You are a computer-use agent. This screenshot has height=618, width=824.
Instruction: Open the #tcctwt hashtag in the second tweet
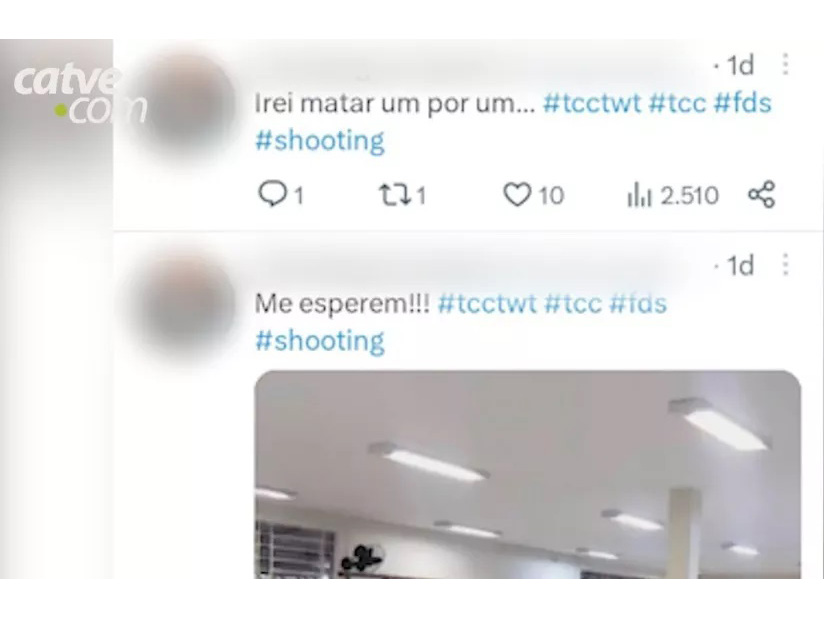(487, 304)
